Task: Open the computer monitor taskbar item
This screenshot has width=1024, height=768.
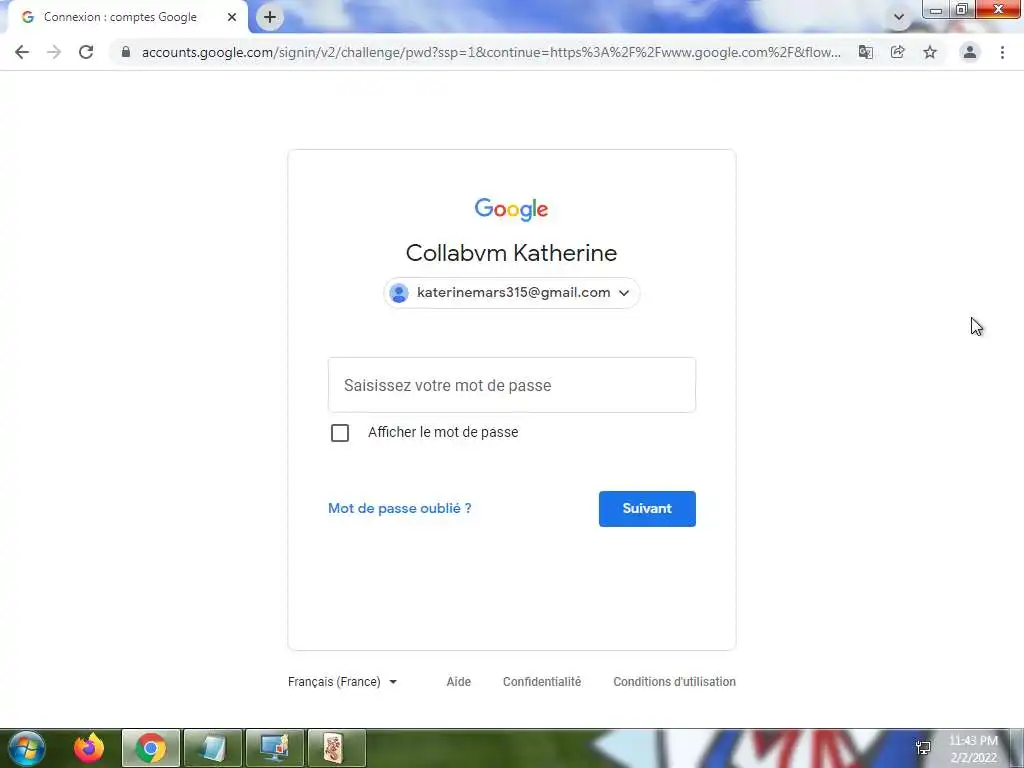Action: pos(275,748)
